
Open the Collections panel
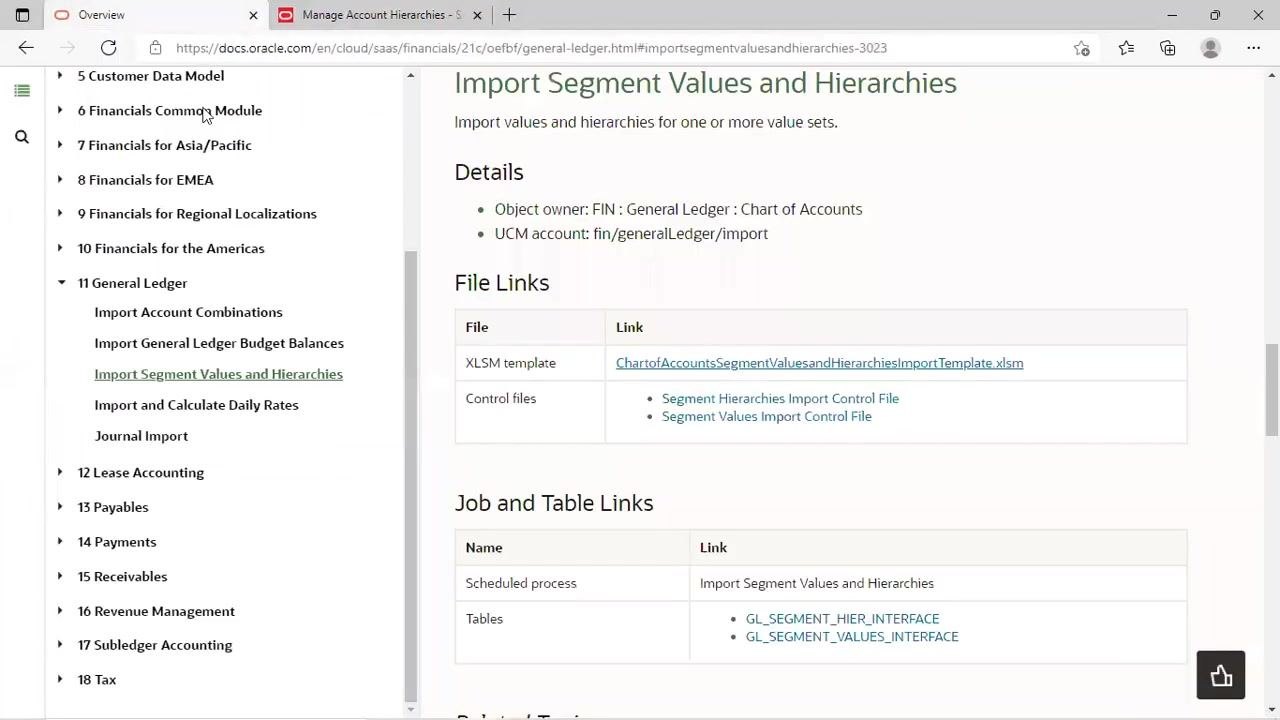point(1168,48)
